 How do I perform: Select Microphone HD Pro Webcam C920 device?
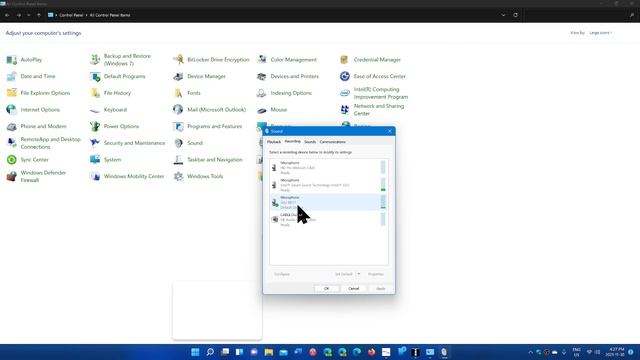point(329,168)
